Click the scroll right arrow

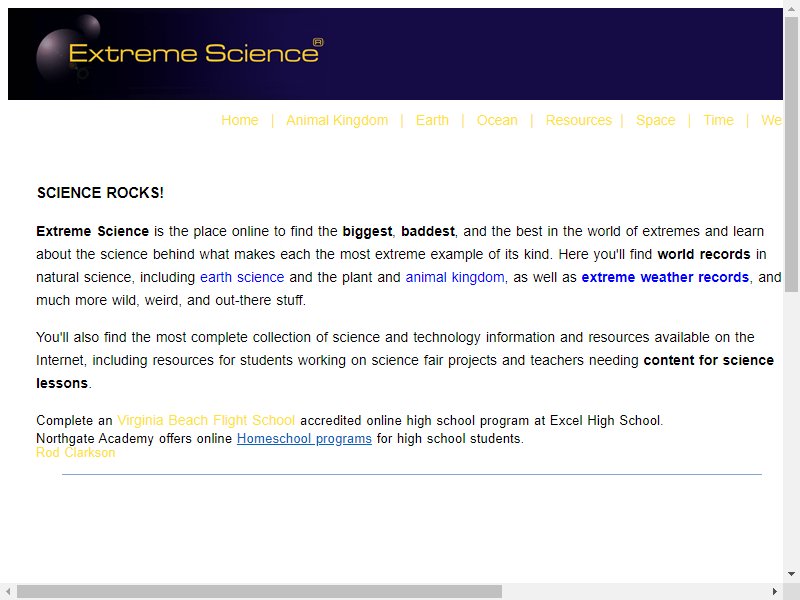tap(775, 592)
